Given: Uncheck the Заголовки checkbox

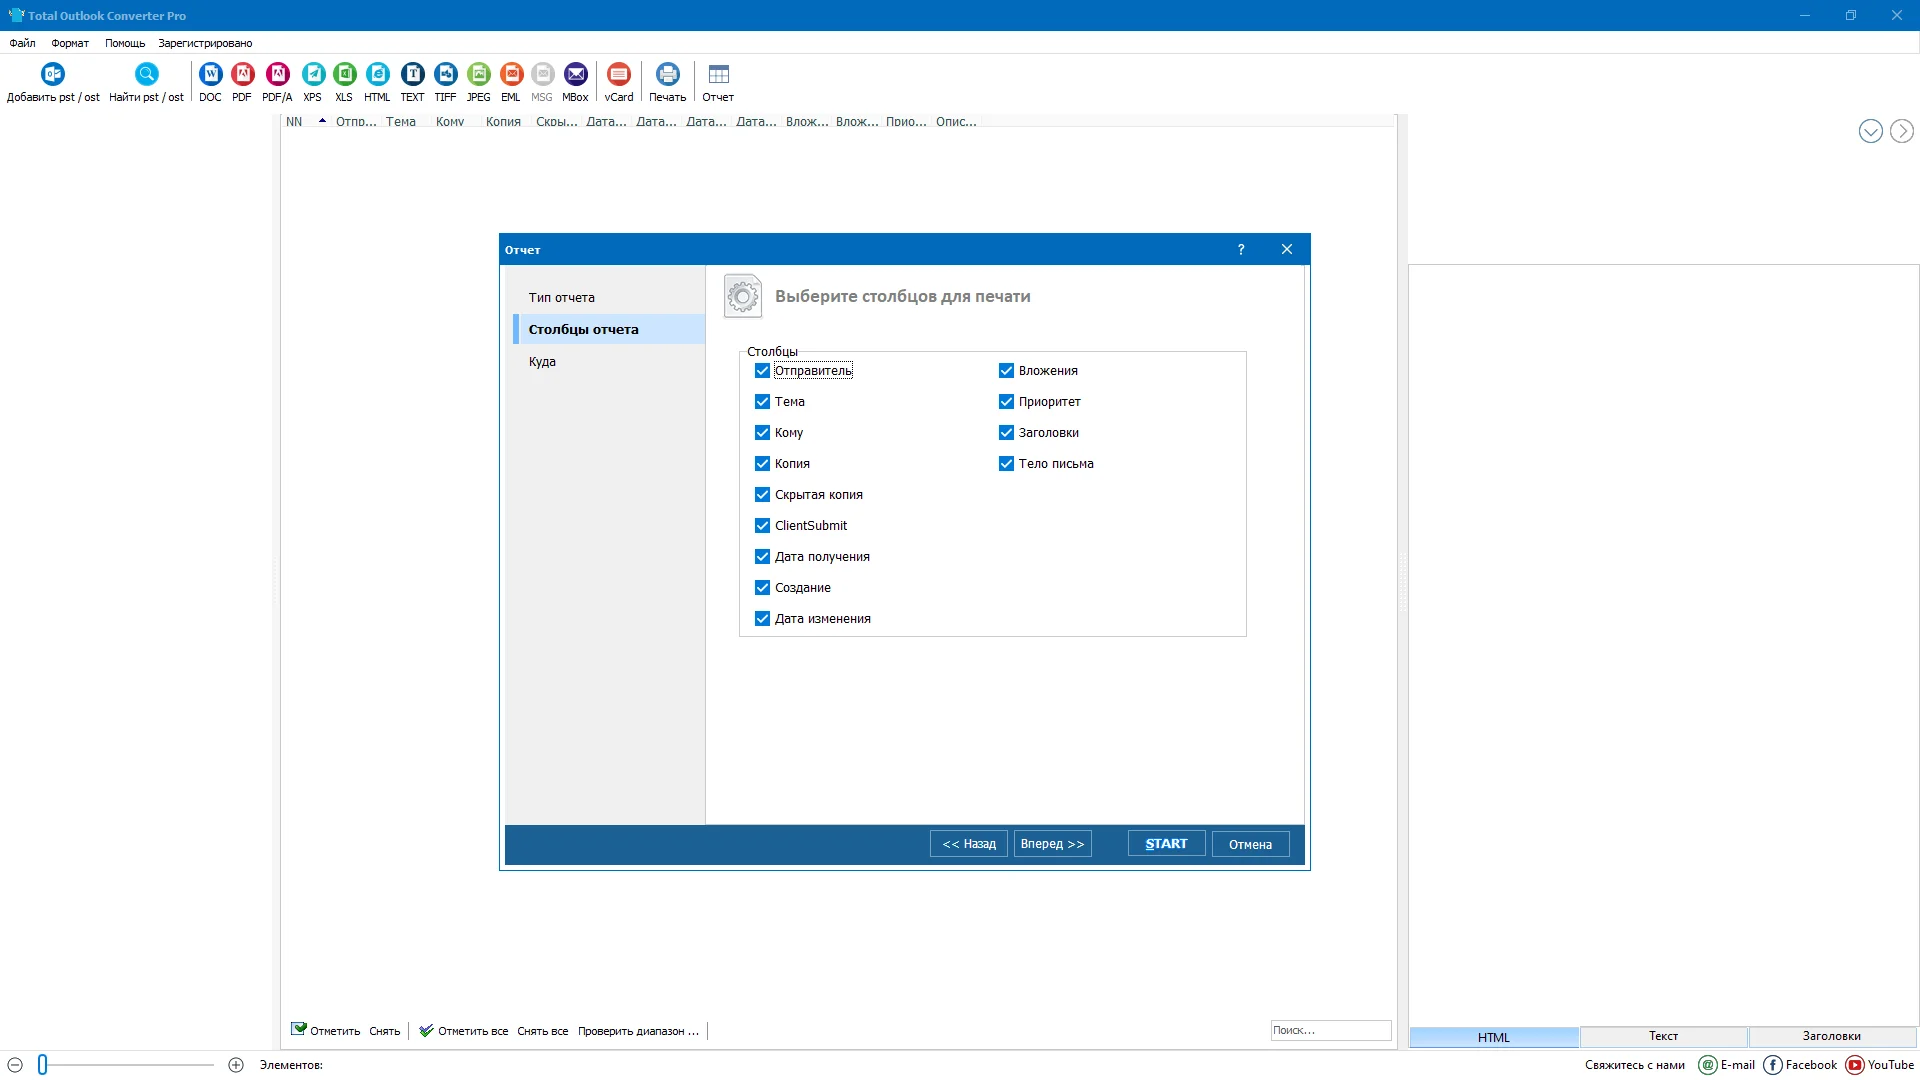Looking at the screenshot, I should (x=1006, y=433).
